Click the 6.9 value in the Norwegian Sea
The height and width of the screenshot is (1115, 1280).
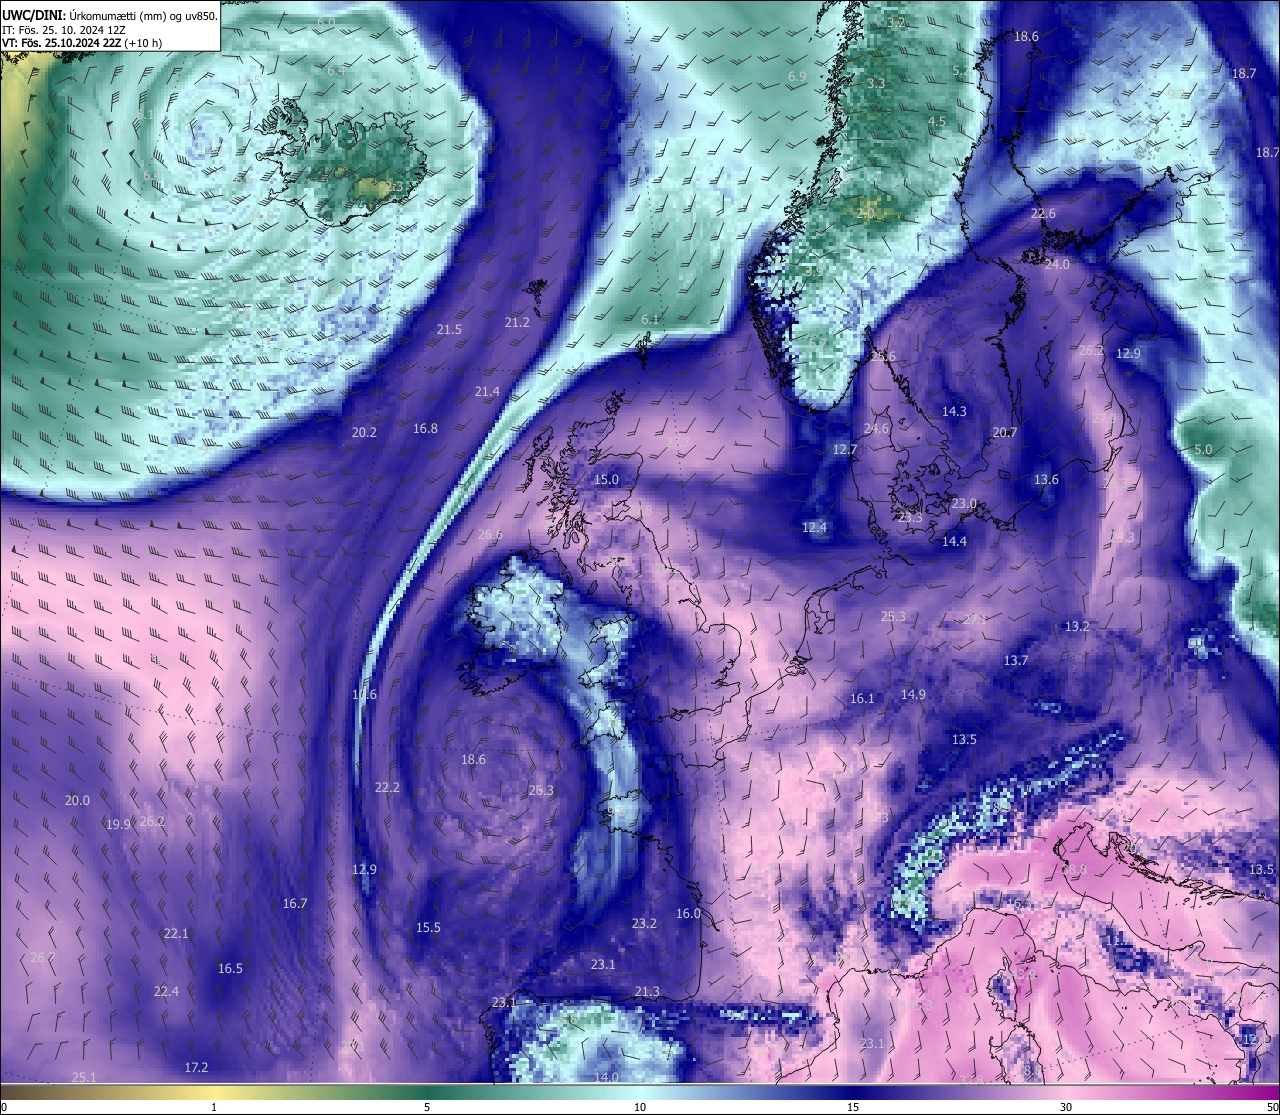pyautogui.click(x=797, y=77)
